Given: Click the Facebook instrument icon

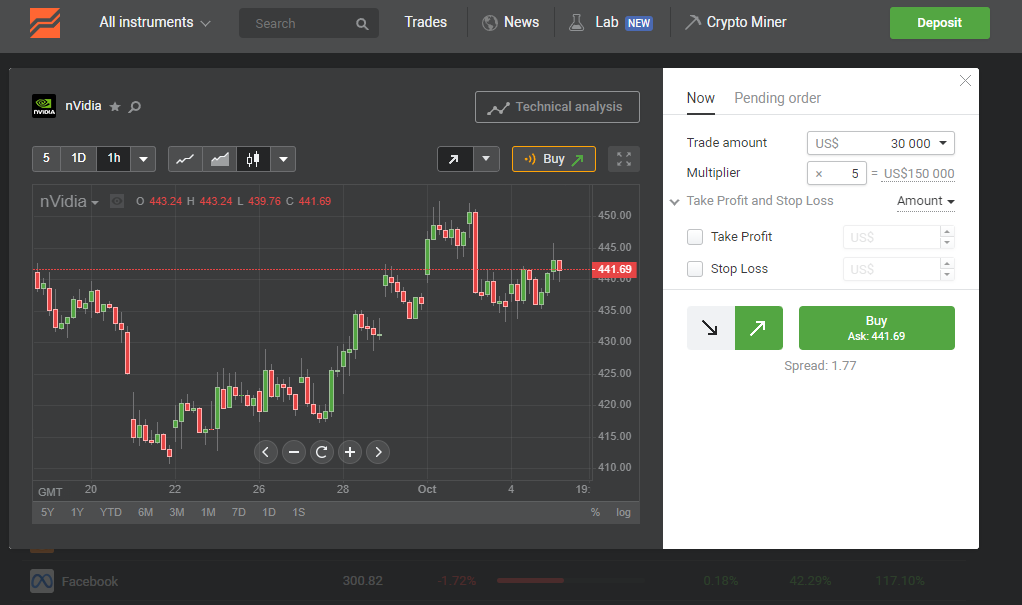Looking at the screenshot, I should 42,581.
